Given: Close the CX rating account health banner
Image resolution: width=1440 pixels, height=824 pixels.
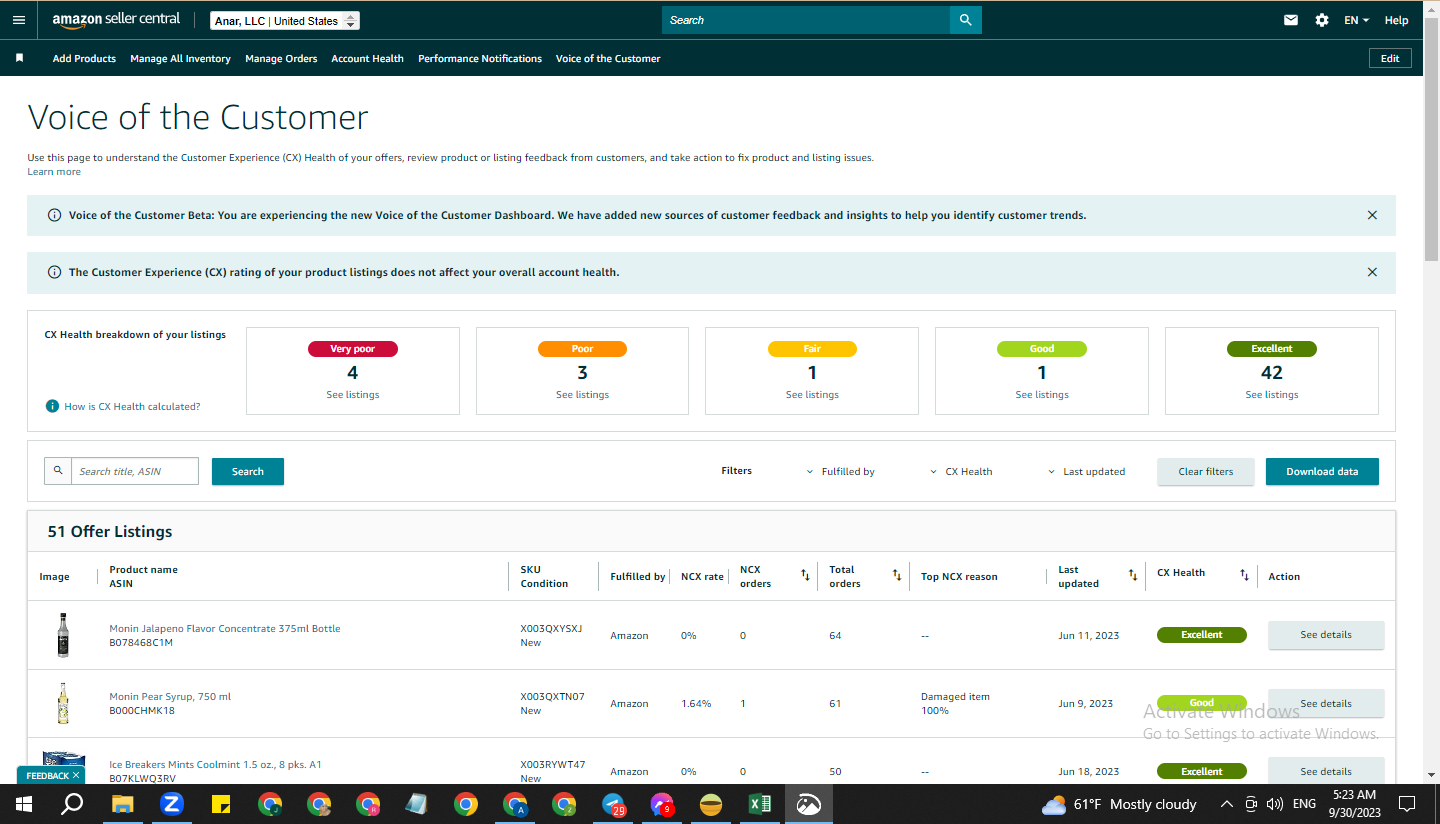Looking at the screenshot, I should [1372, 272].
